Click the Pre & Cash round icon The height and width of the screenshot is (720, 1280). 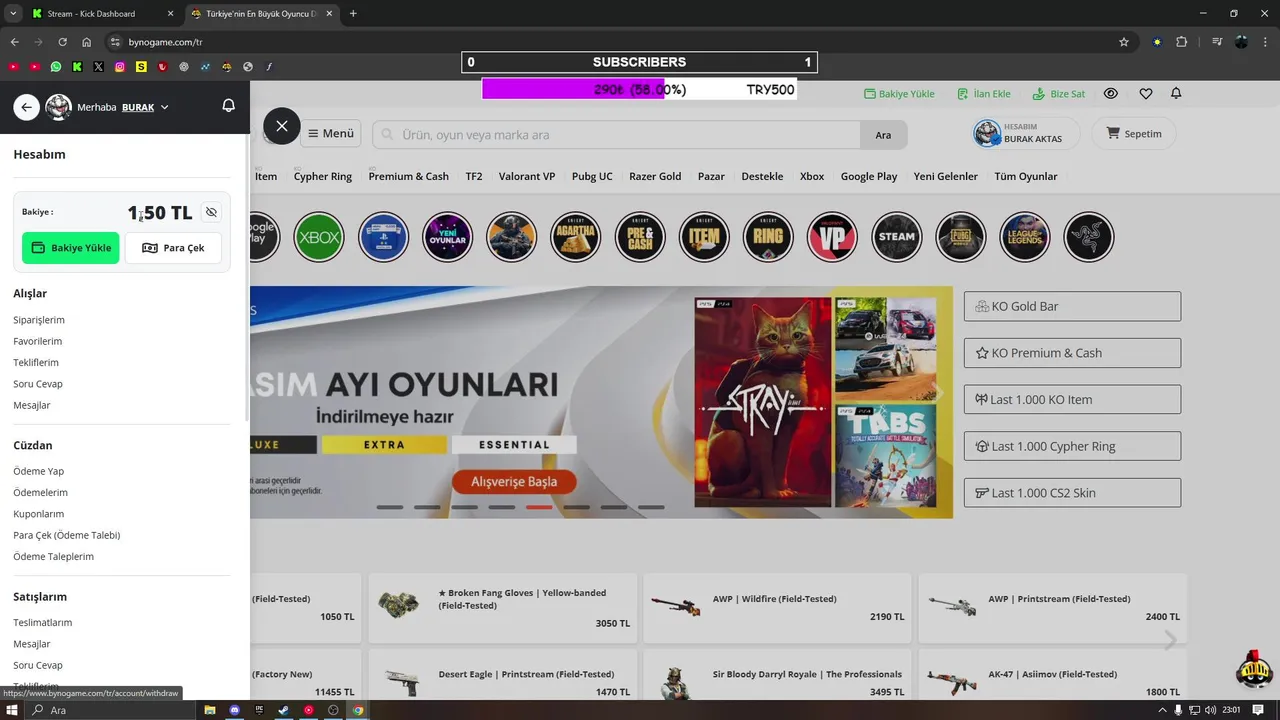[640, 237]
